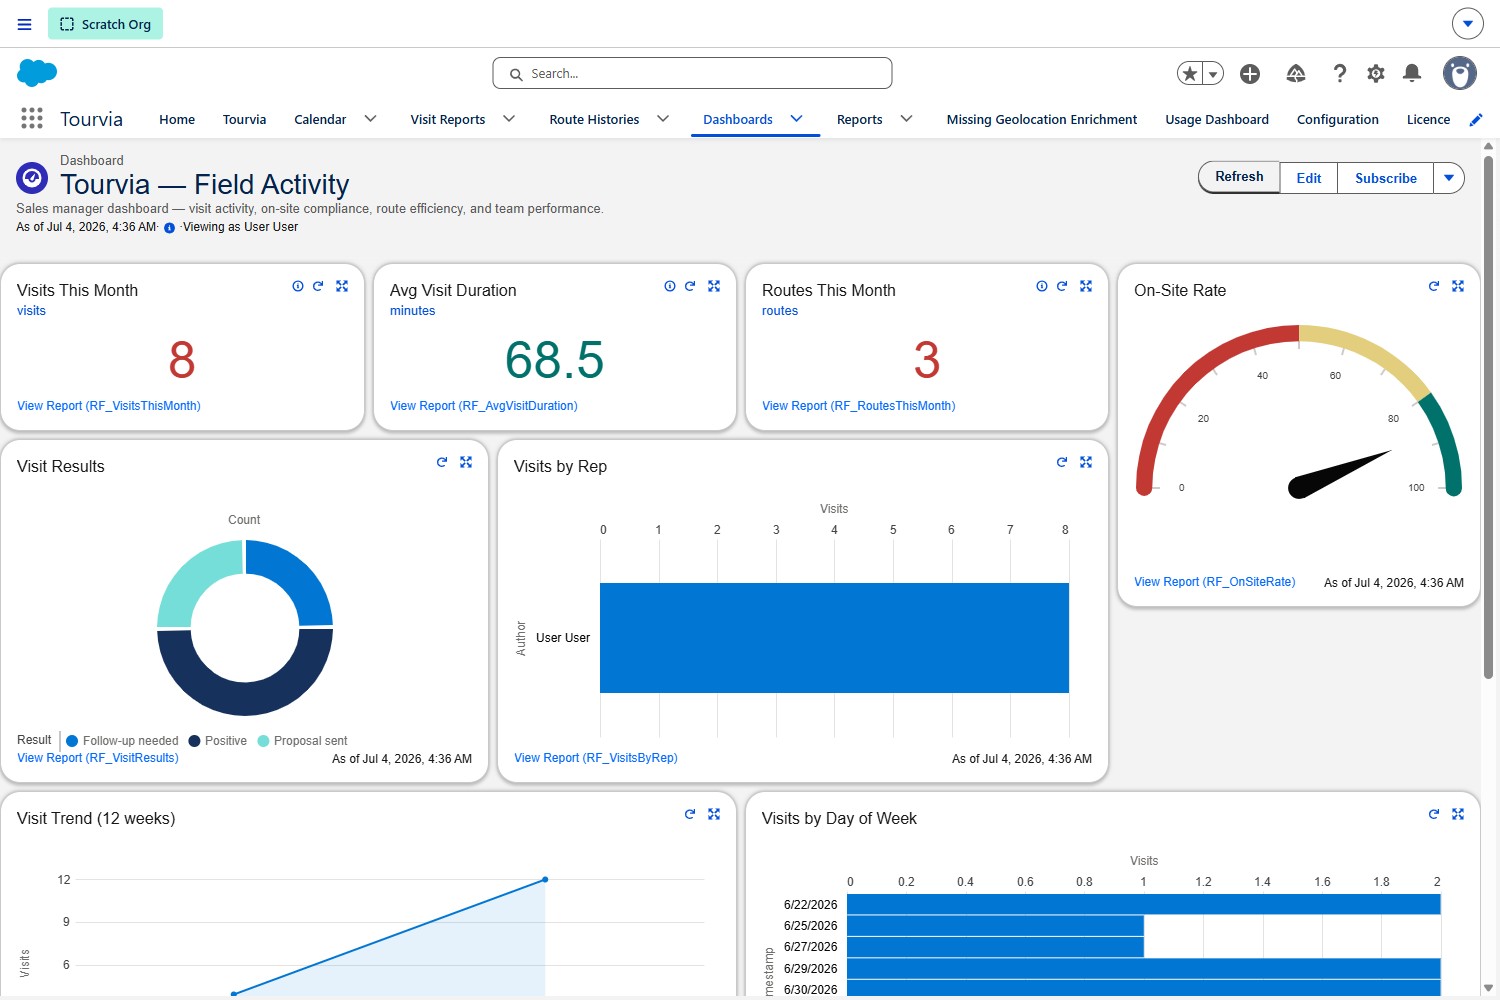Viewport: 1500px width, 1000px height.
Task: Open View Report (RF_VisitsThisMonth) link
Action: coord(109,406)
